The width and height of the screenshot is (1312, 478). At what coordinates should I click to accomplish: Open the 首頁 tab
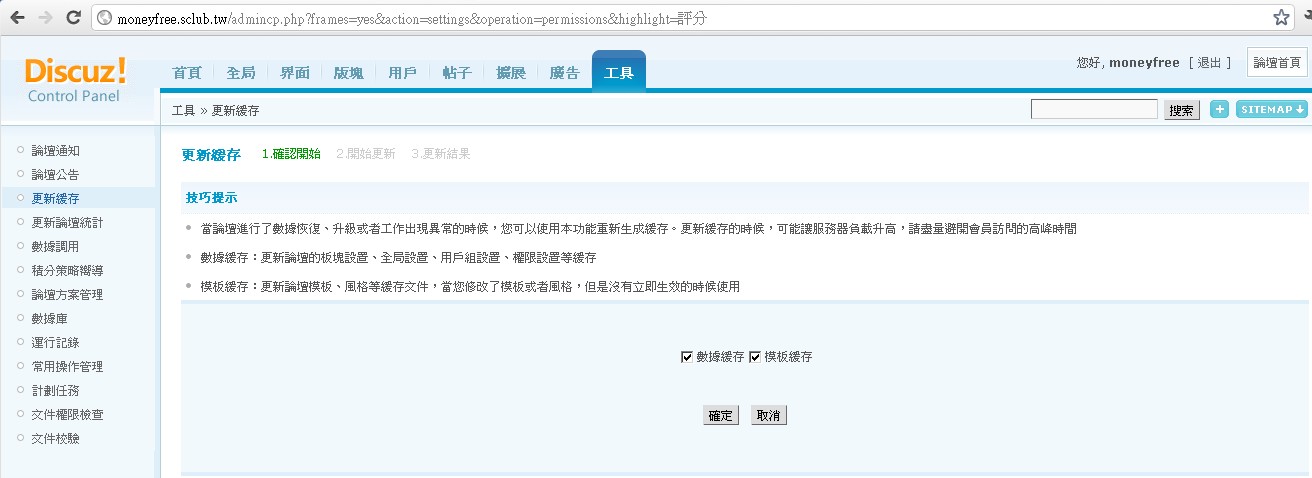pyautogui.click(x=187, y=73)
